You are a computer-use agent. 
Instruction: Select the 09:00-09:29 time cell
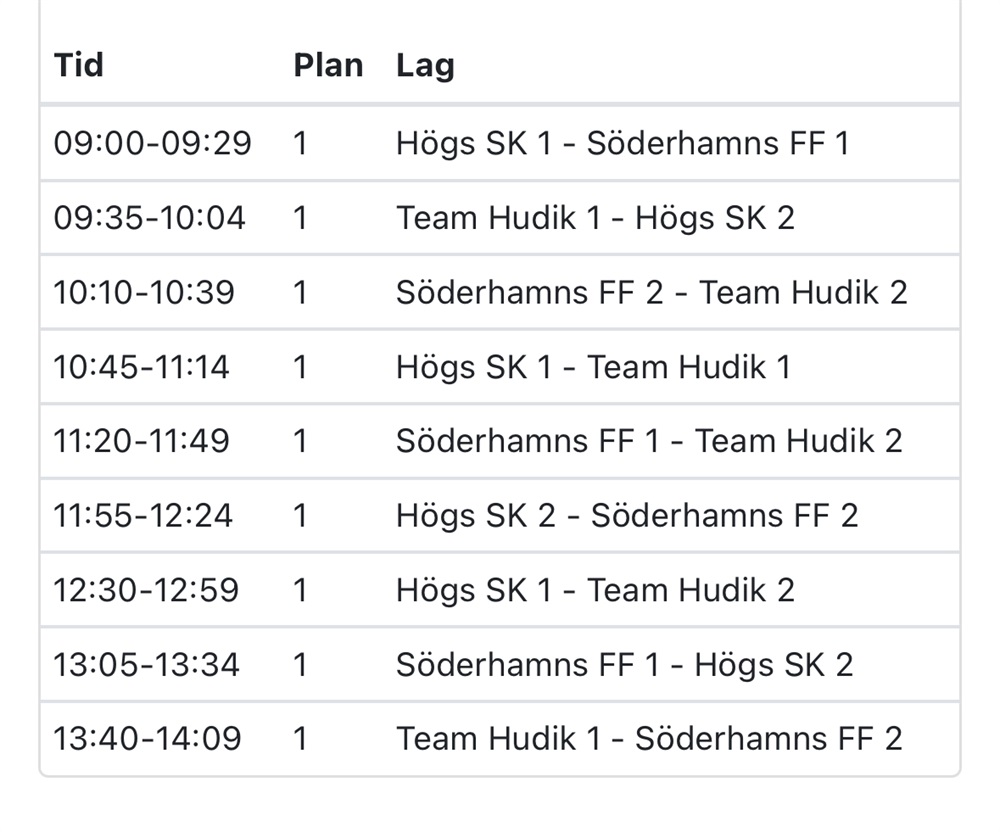point(152,143)
